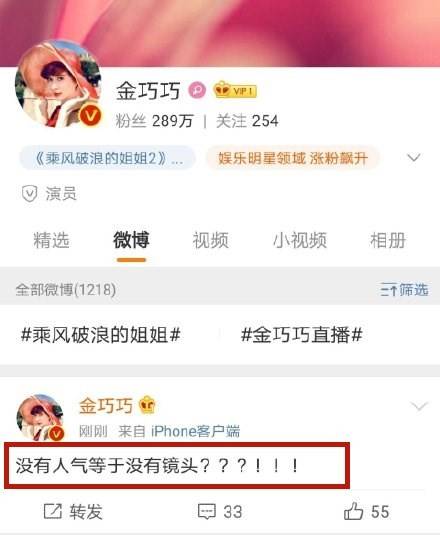This screenshot has width=440, height=535.
Task: Switch to the 精选 tab
Action: (x=52, y=240)
